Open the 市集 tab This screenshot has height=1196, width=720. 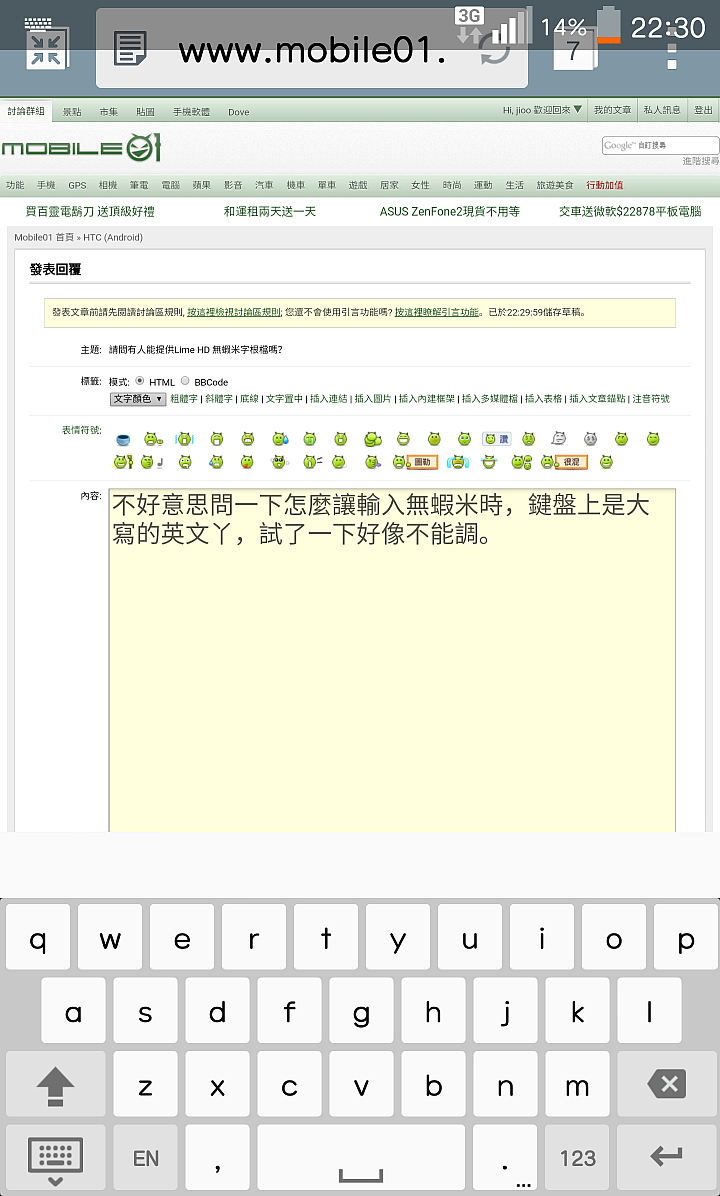tap(108, 111)
